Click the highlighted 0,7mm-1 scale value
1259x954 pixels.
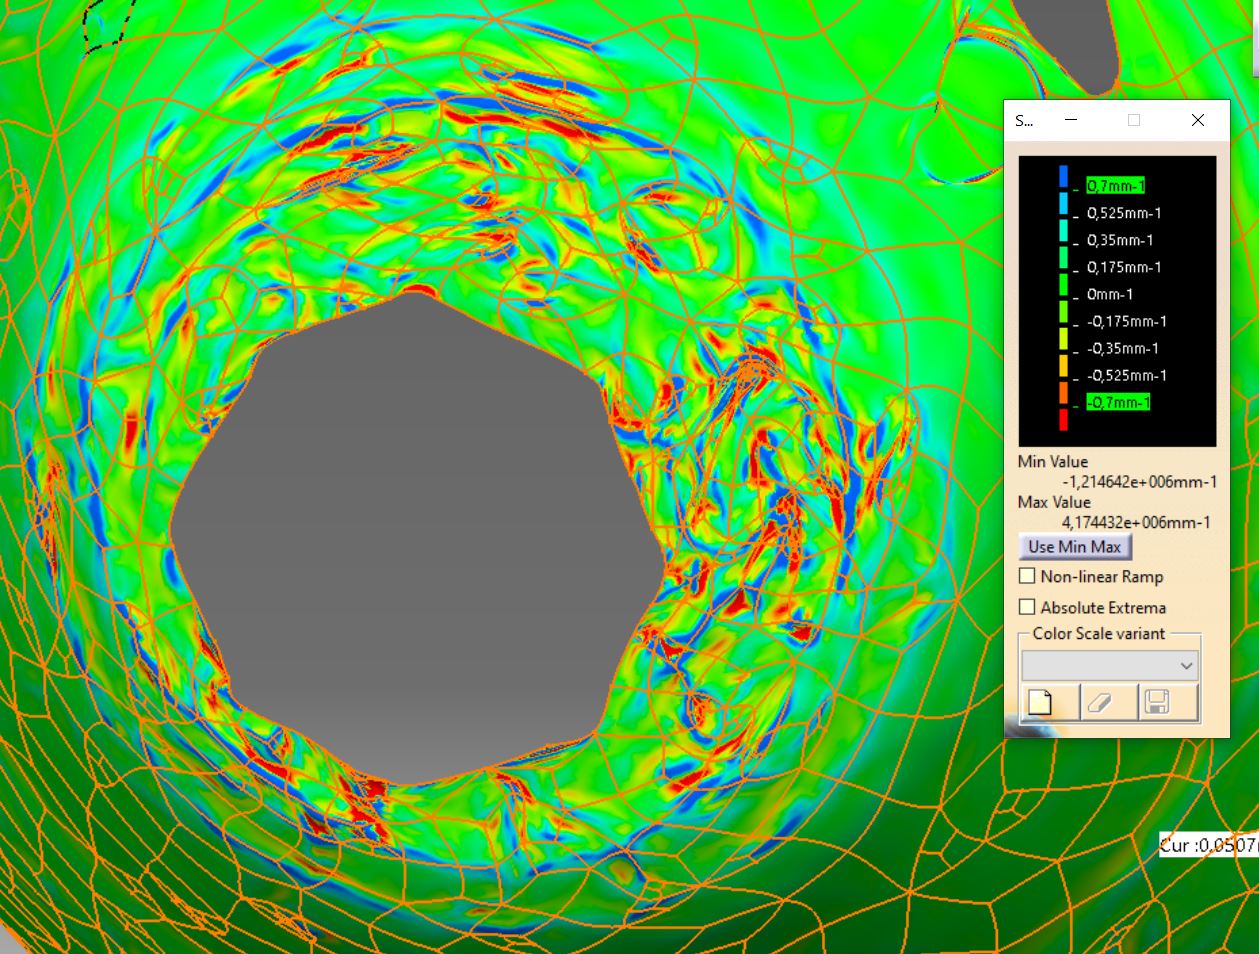point(1116,186)
